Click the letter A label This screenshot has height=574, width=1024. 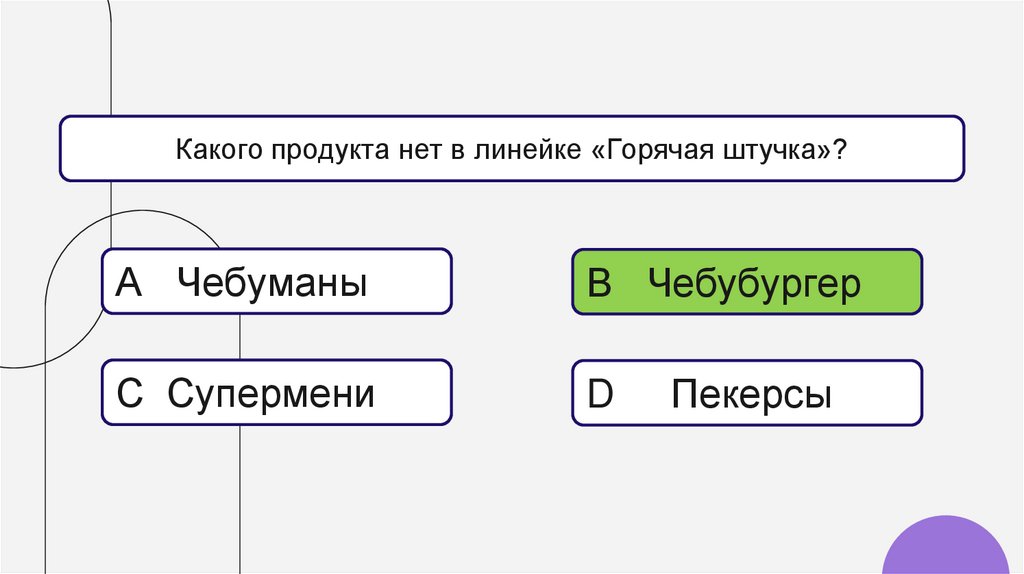(x=131, y=284)
